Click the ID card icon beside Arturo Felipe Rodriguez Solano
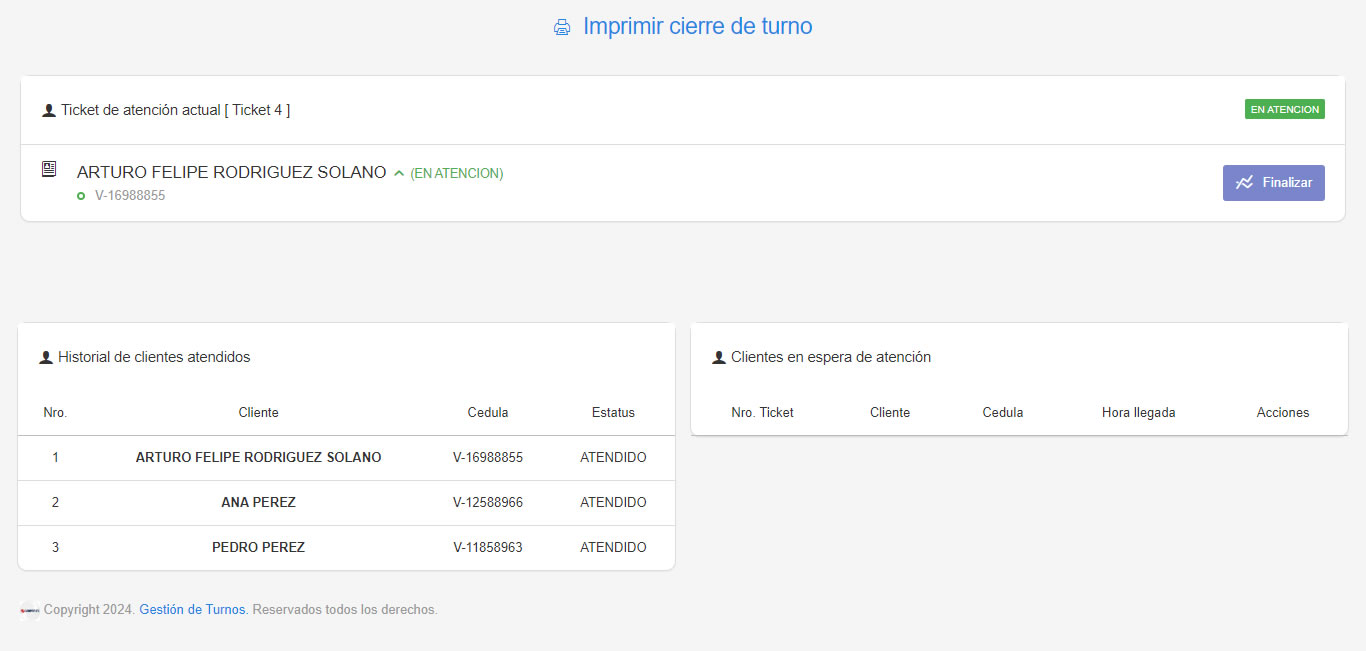 coord(49,169)
